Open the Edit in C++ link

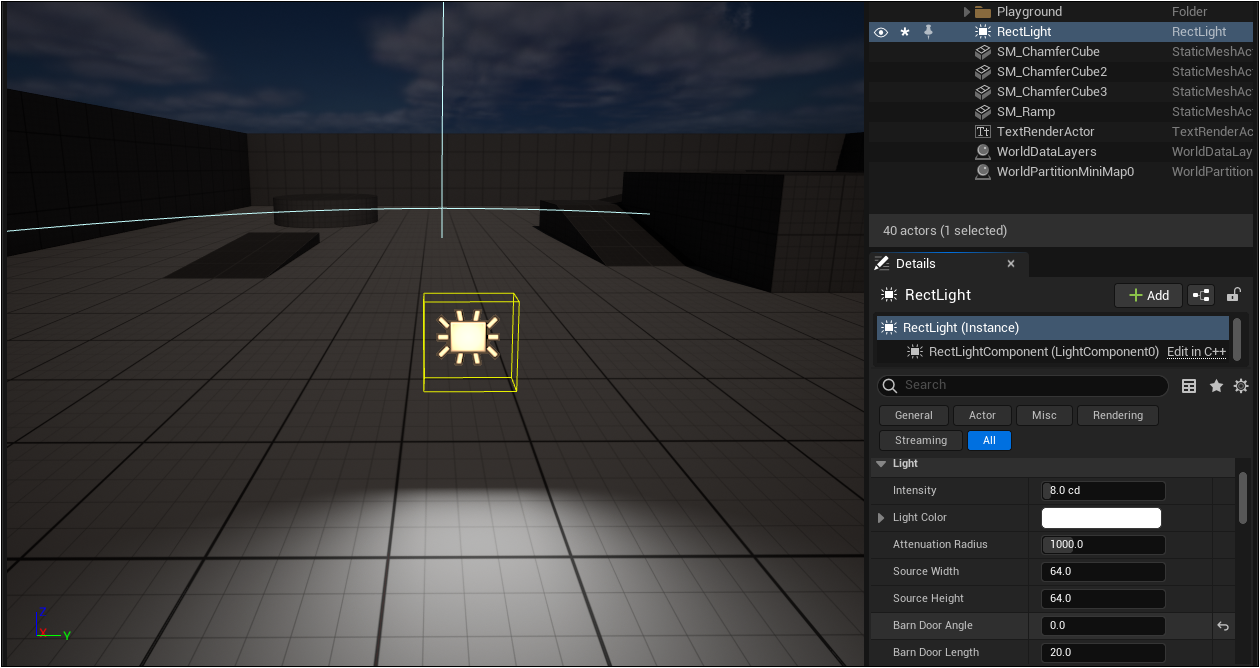1196,352
